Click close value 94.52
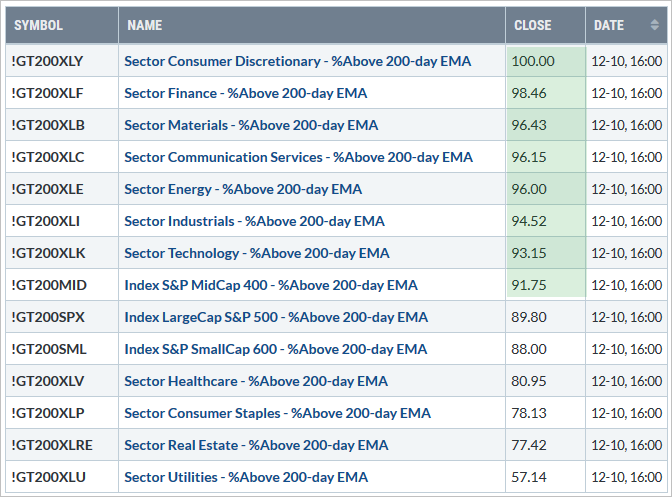The width and height of the screenshot is (672, 497). [x=529, y=221]
